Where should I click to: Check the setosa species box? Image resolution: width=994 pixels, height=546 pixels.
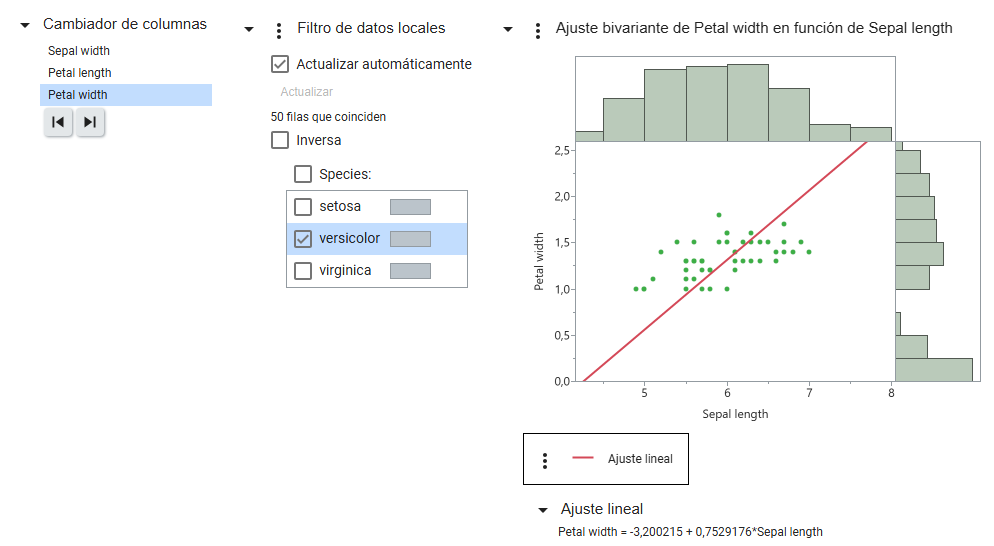303,207
